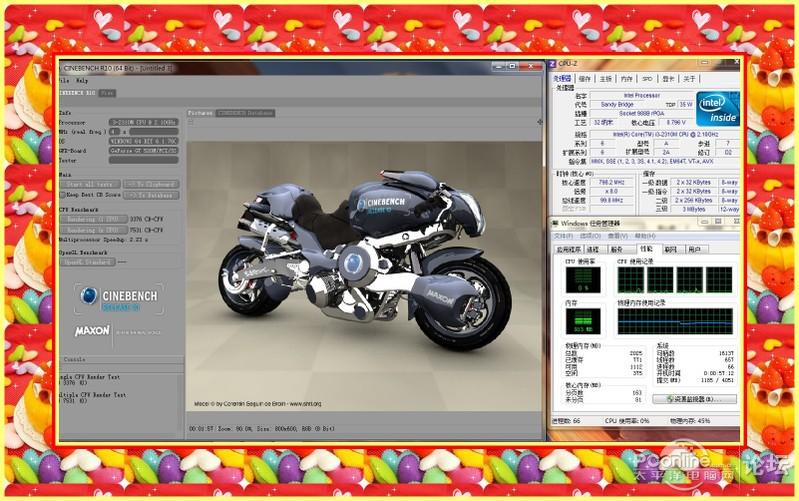Run the Rendering (1 CPU) benchmark

(93, 219)
